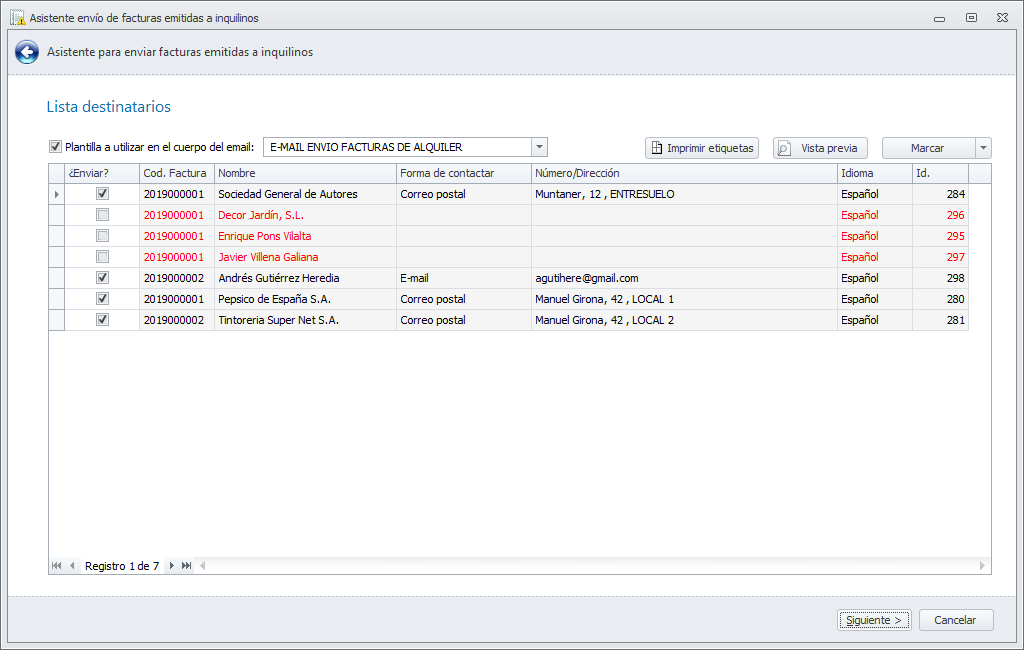Image resolution: width=1024 pixels, height=650 pixels.
Task: Select the Sociedad General de Autores name cell
Action: (305, 194)
